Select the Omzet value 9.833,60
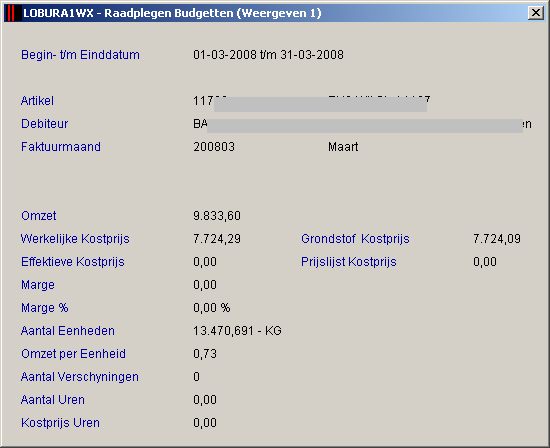Image resolution: width=550 pixels, height=448 pixels. point(217,216)
